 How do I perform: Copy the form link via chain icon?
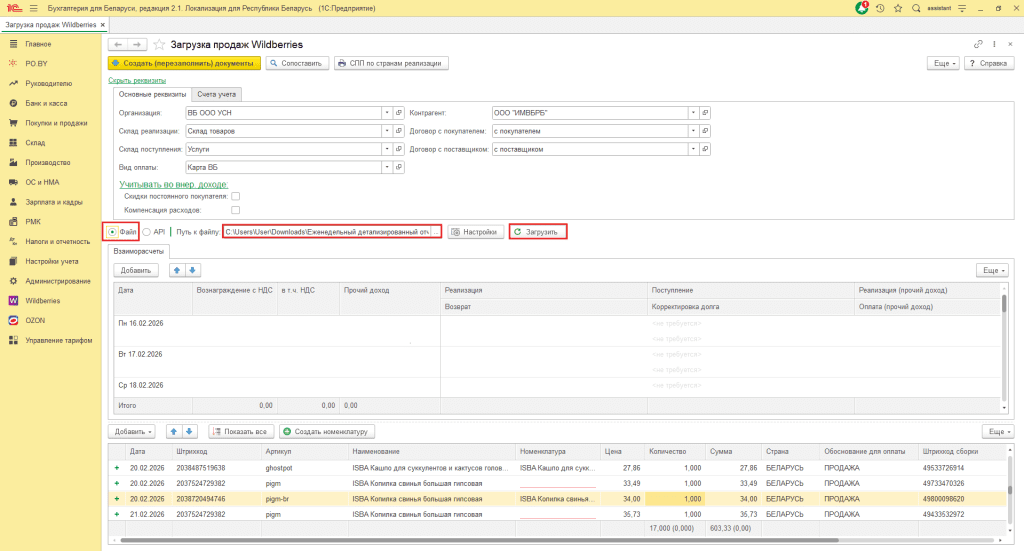[x=978, y=45]
